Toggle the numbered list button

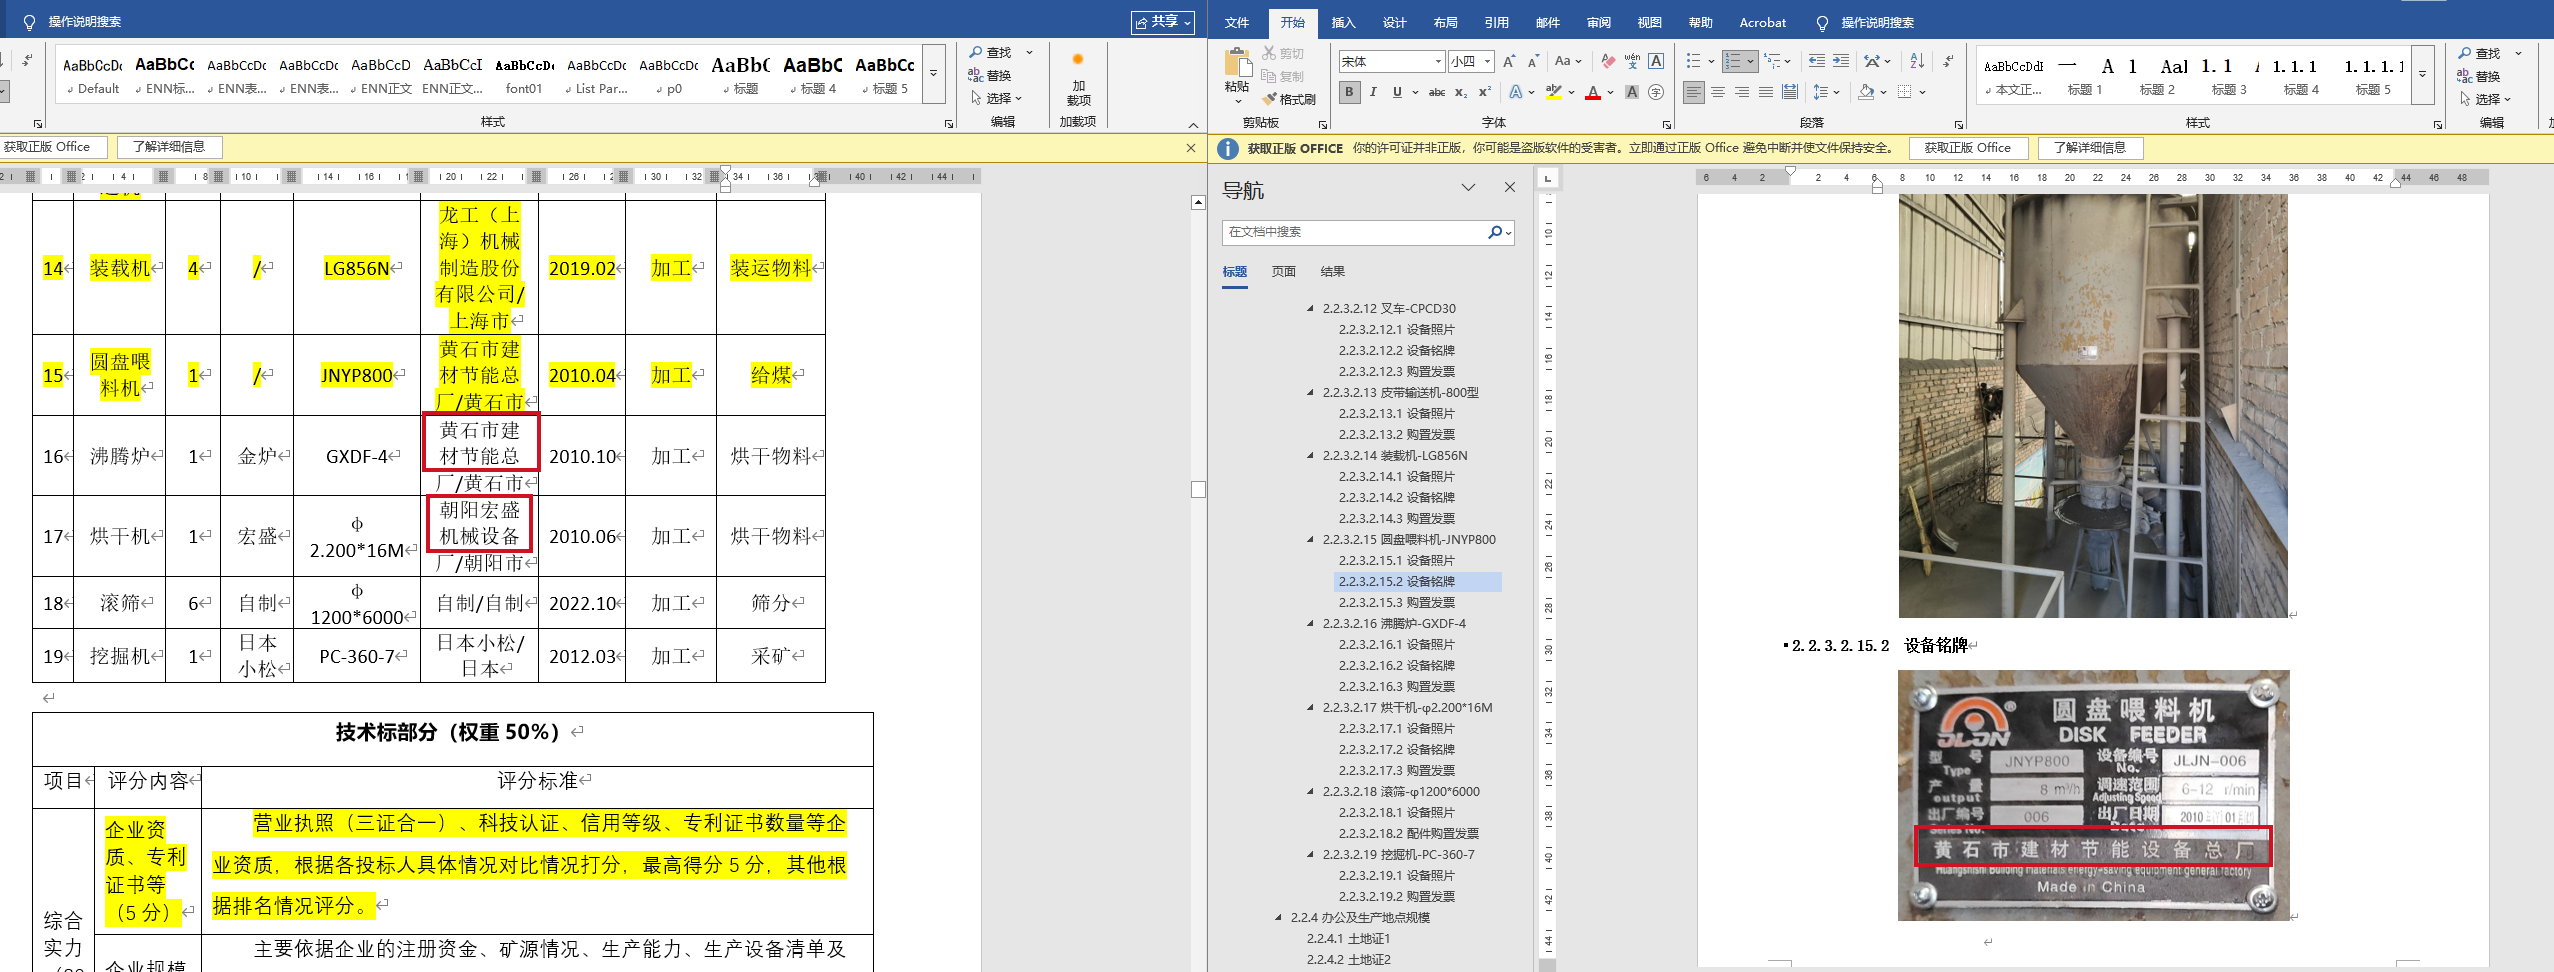coord(1733,62)
